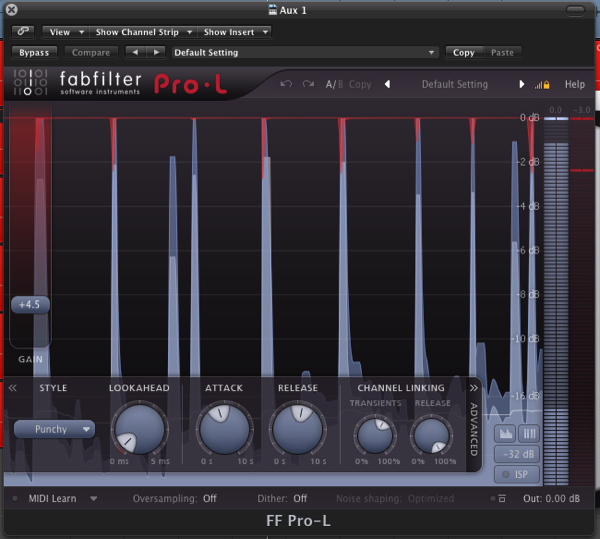The width and height of the screenshot is (600, 539).
Task: Click the undo arrow icon
Action: point(287,84)
